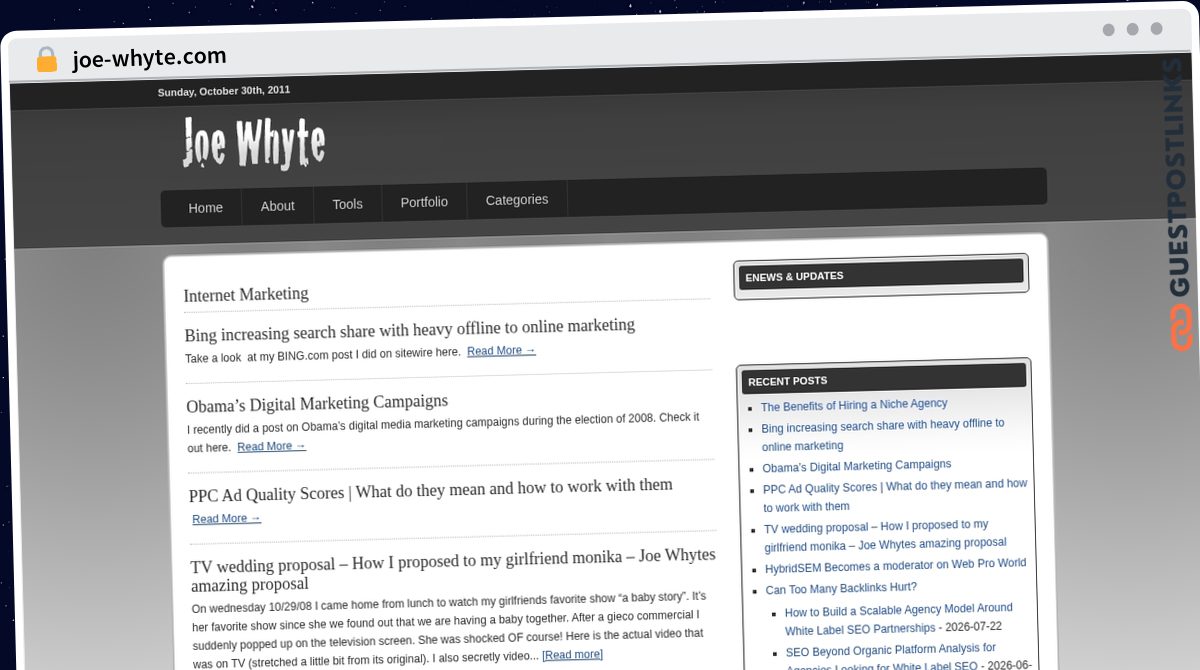
Task: Click Read More under the Bing post
Action: coord(501,351)
